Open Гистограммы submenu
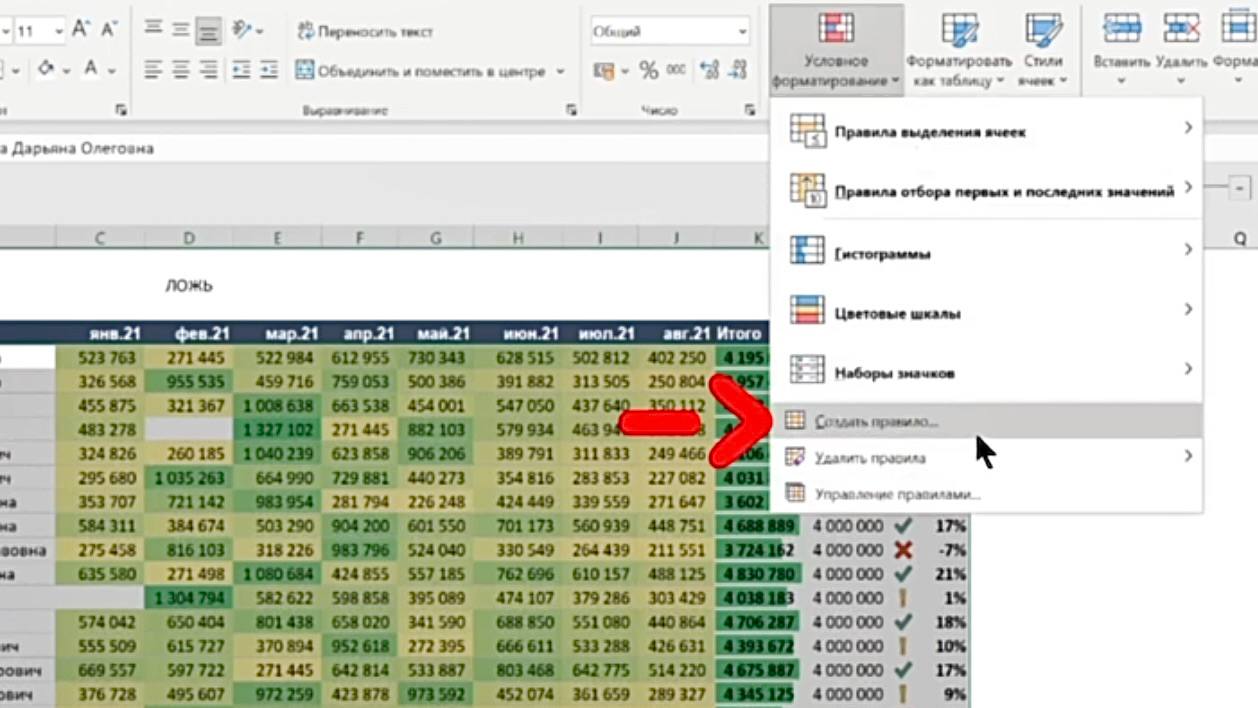Screen dimensions: 1258x708 coord(988,251)
